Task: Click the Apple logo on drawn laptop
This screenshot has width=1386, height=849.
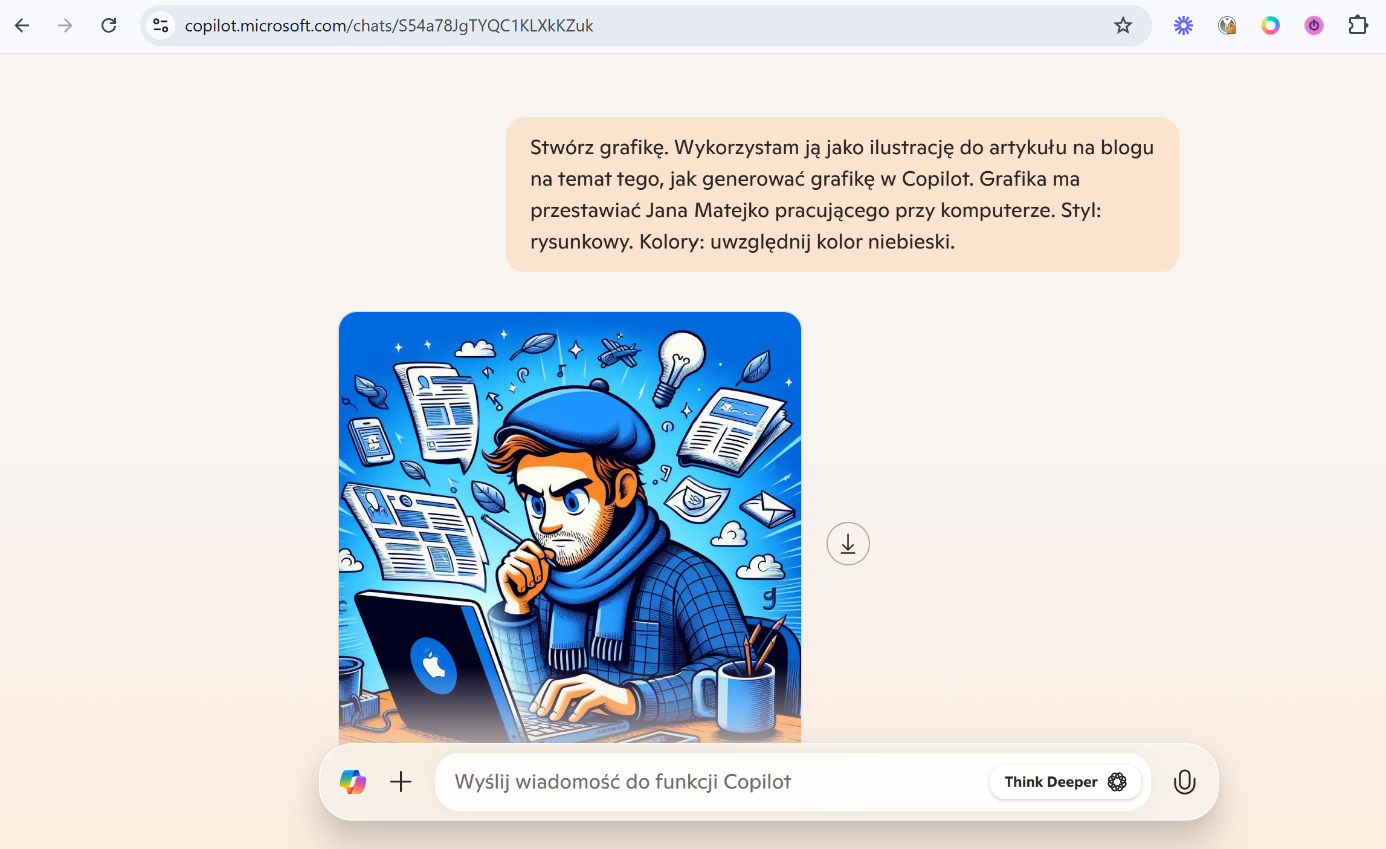Action: 434,666
